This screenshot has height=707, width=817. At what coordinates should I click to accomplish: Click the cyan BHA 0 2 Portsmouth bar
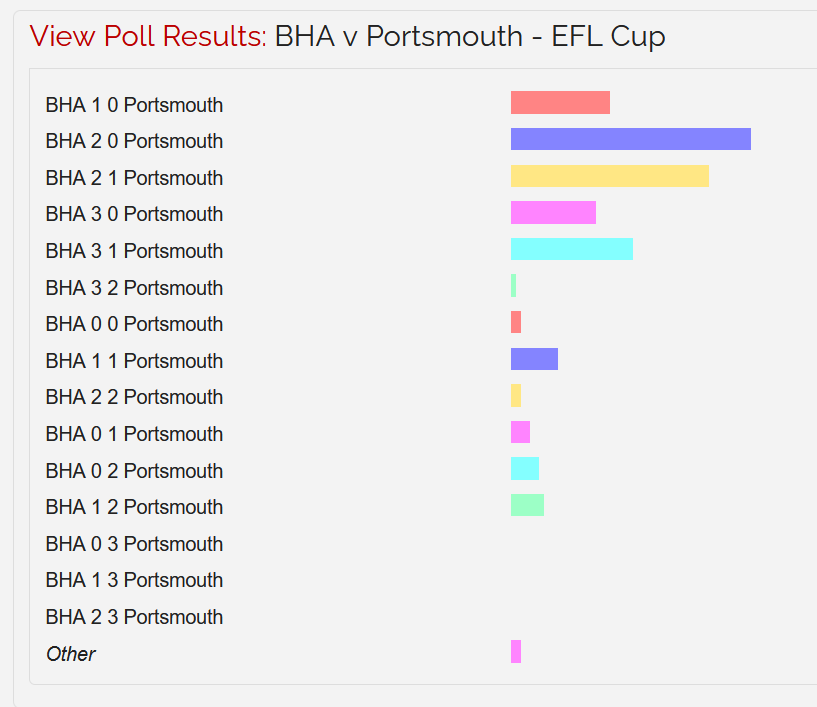525,468
